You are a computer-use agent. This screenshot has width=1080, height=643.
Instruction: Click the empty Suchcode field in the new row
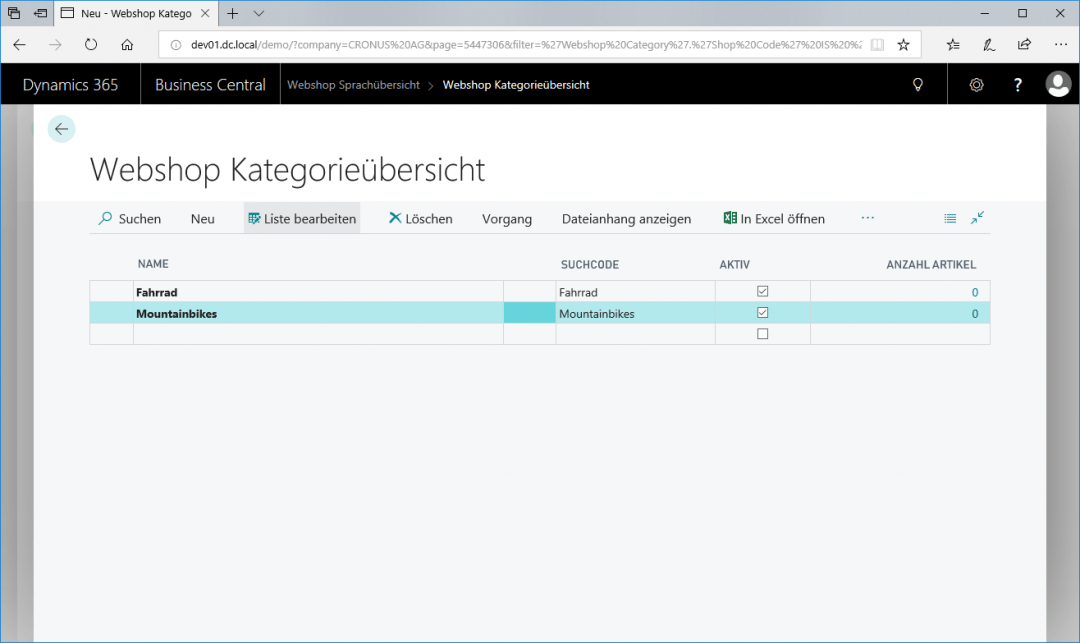[635, 335]
